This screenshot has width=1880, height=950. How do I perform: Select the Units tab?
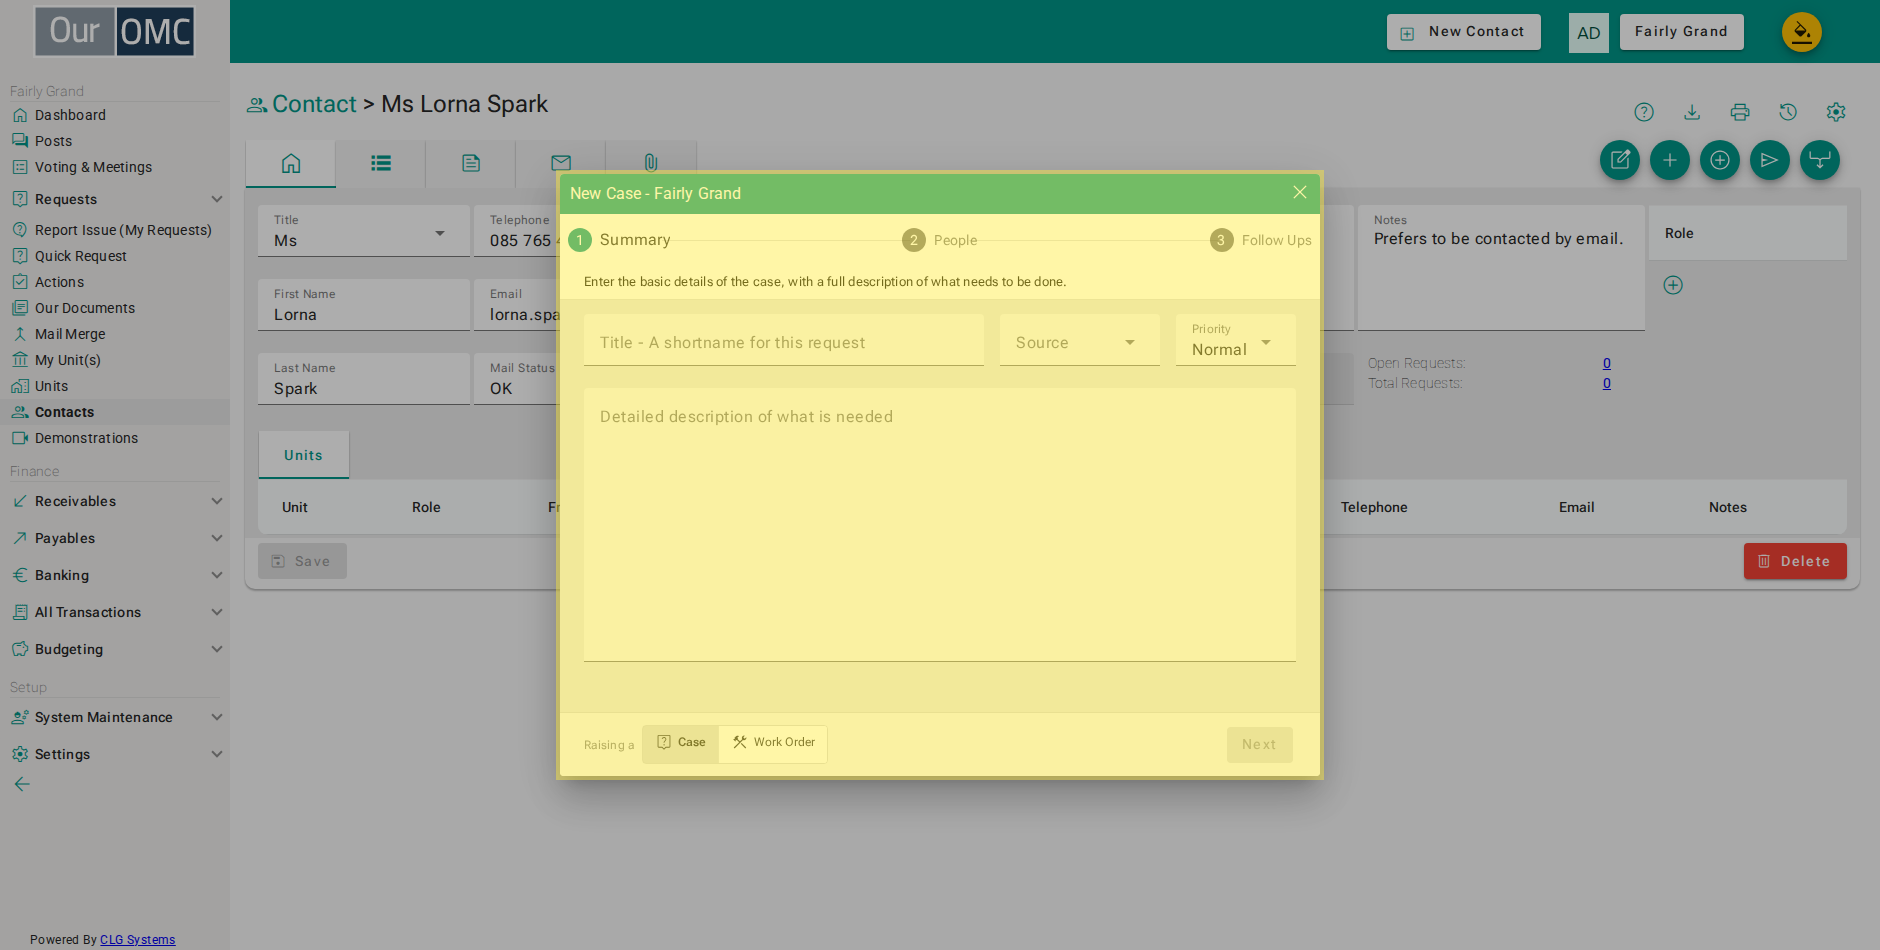click(304, 455)
